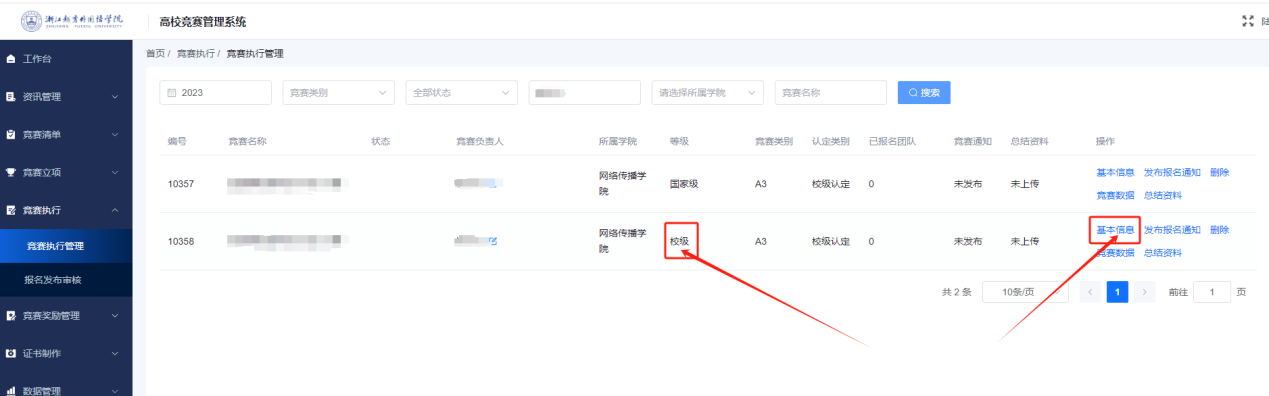Image resolution: width=1269 pixels, height=396 pixels.
Task: Click edit icon beside 10358 负责人
Action: [x=493, y=241]
